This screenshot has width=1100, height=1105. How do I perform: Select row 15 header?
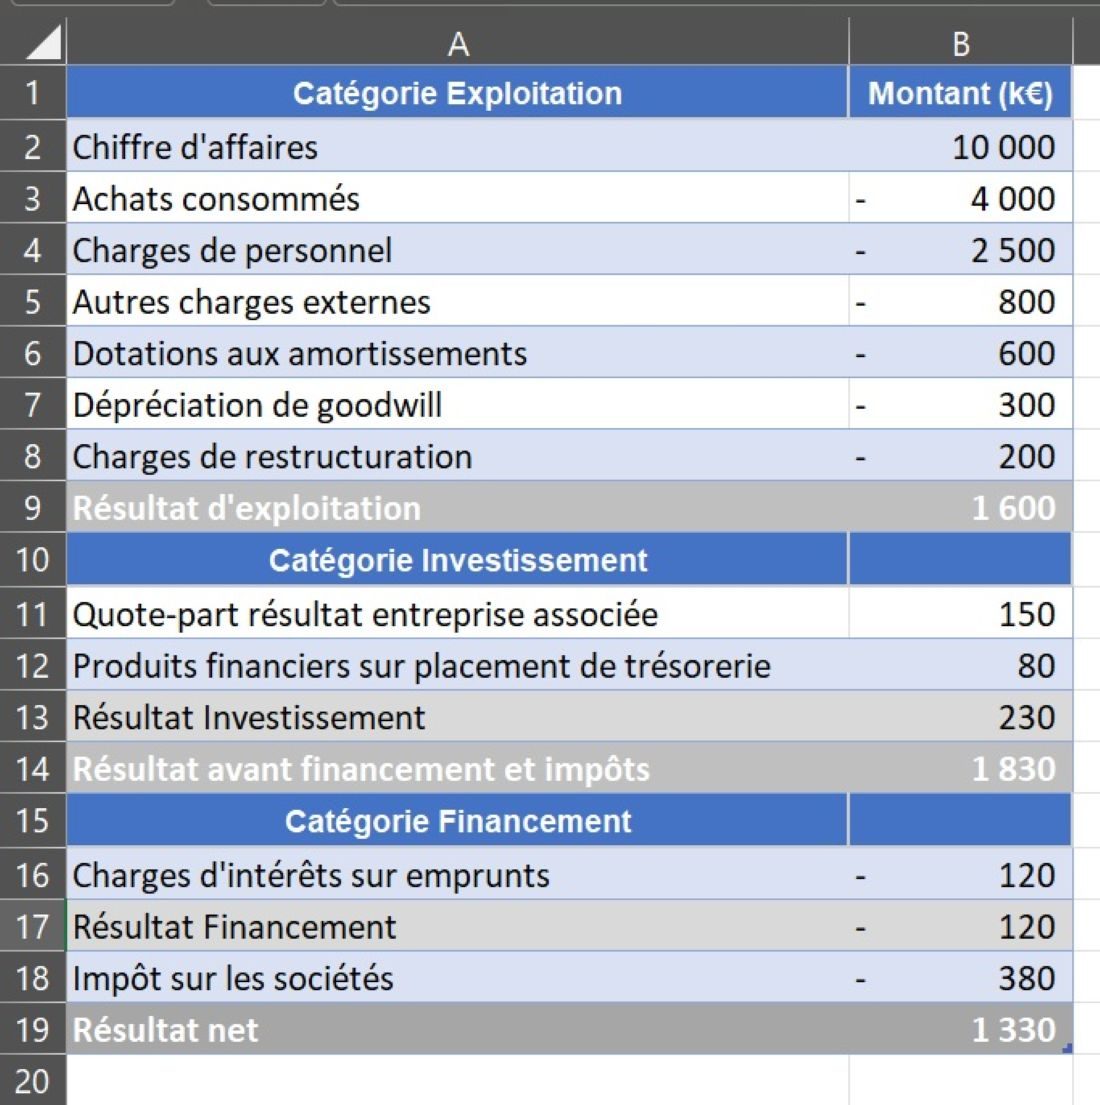click(x=32, y=820)
